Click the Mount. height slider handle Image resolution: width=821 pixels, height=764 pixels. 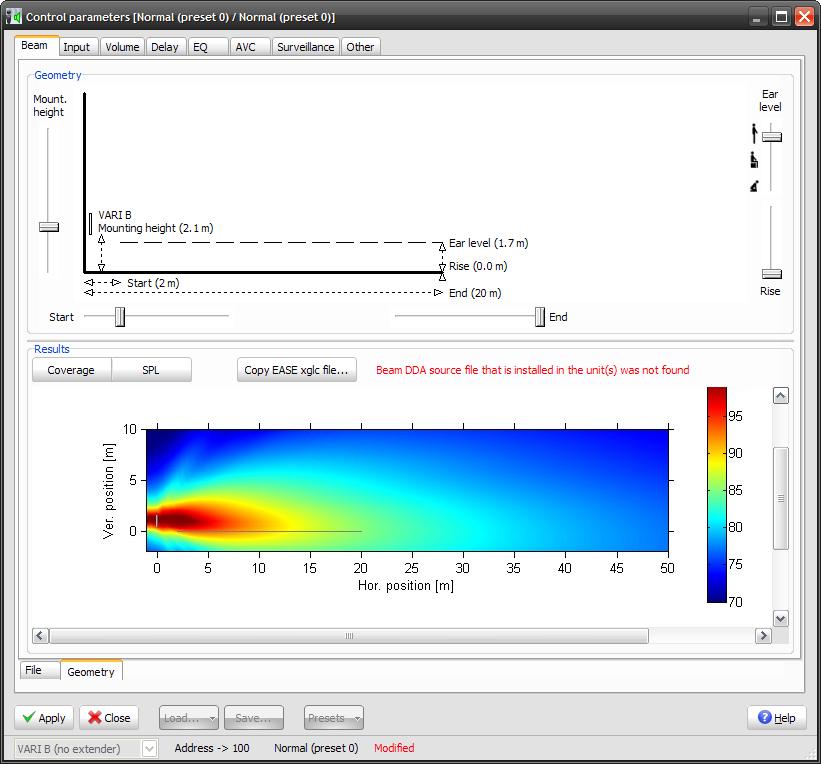(49, 227)
